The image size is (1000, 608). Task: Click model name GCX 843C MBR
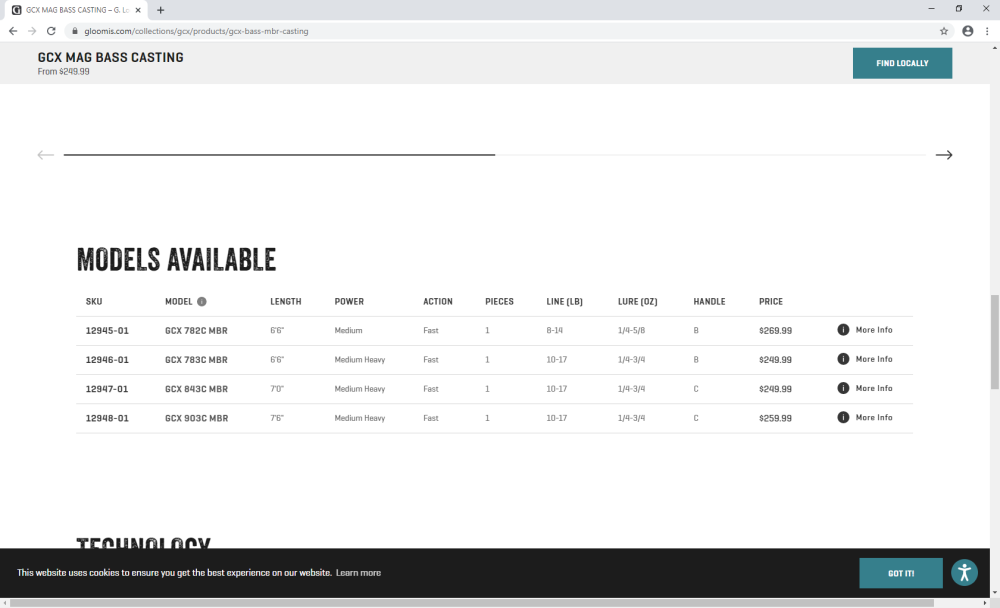point(196,389)
